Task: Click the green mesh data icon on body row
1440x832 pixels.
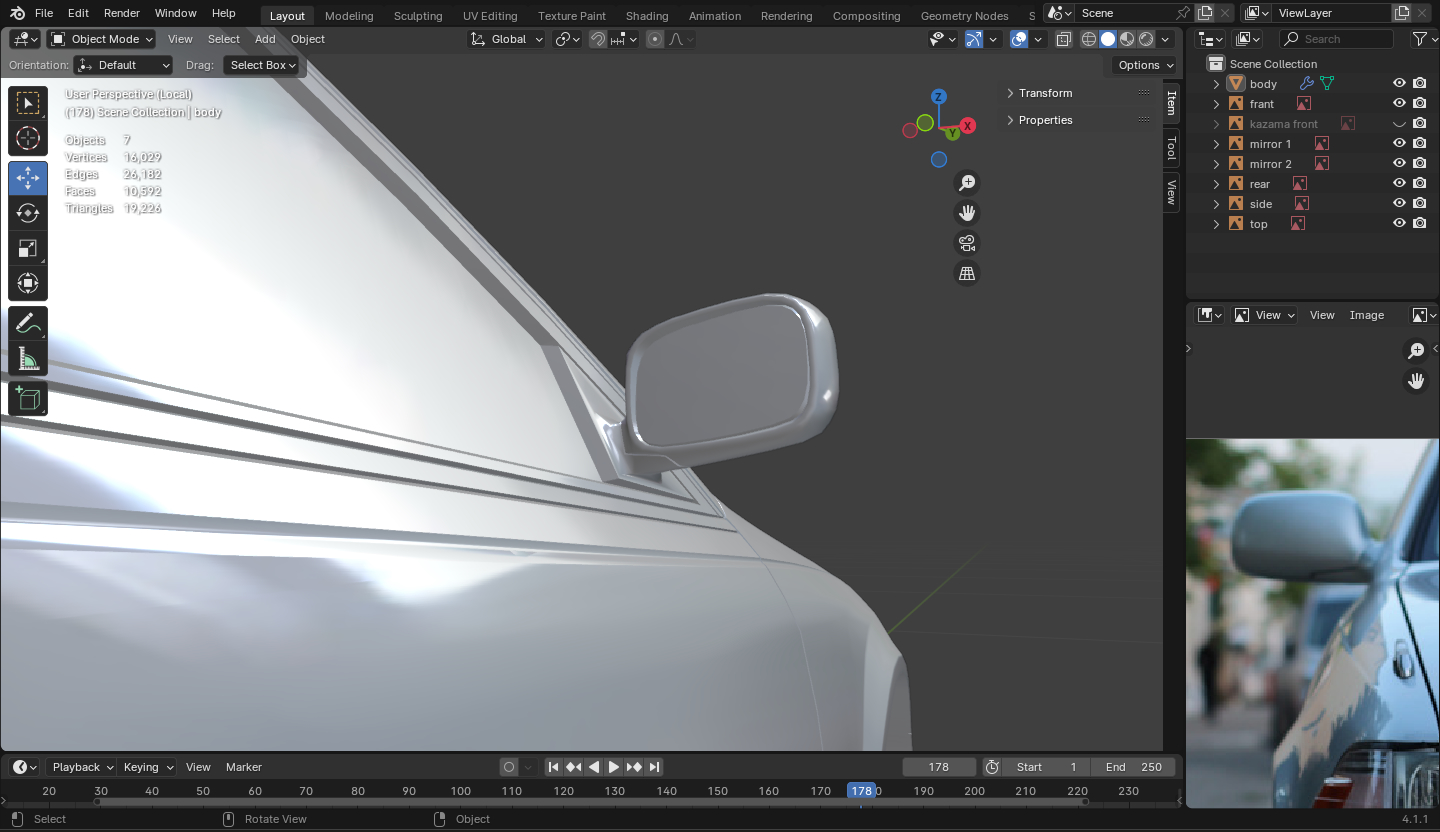Action: point(1327,84)
